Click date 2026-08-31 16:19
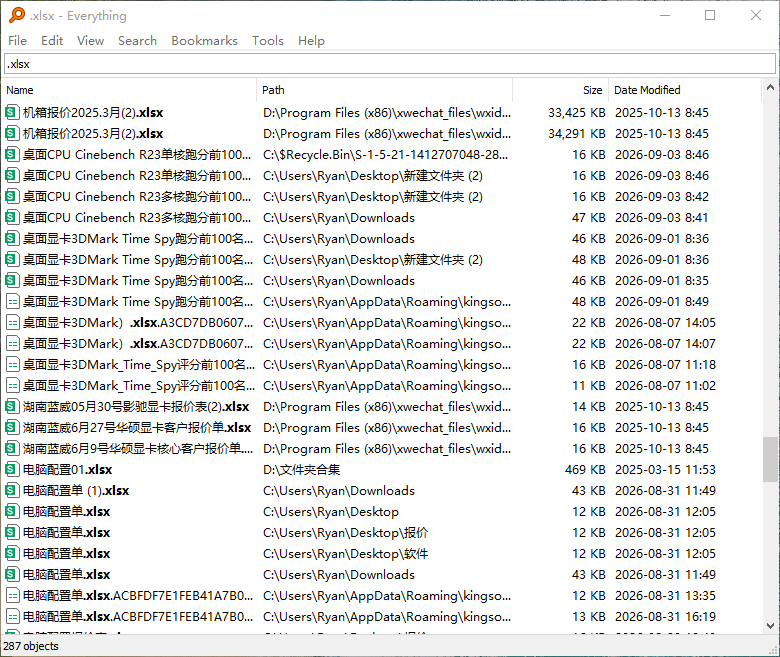Image resolution: width=780 pixels, height=657 pixels. coord(665,617)
